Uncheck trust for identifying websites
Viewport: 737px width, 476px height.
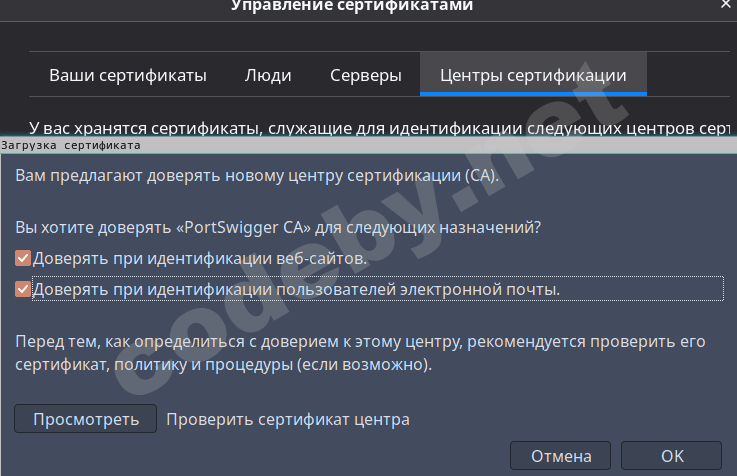click(23, 258)
